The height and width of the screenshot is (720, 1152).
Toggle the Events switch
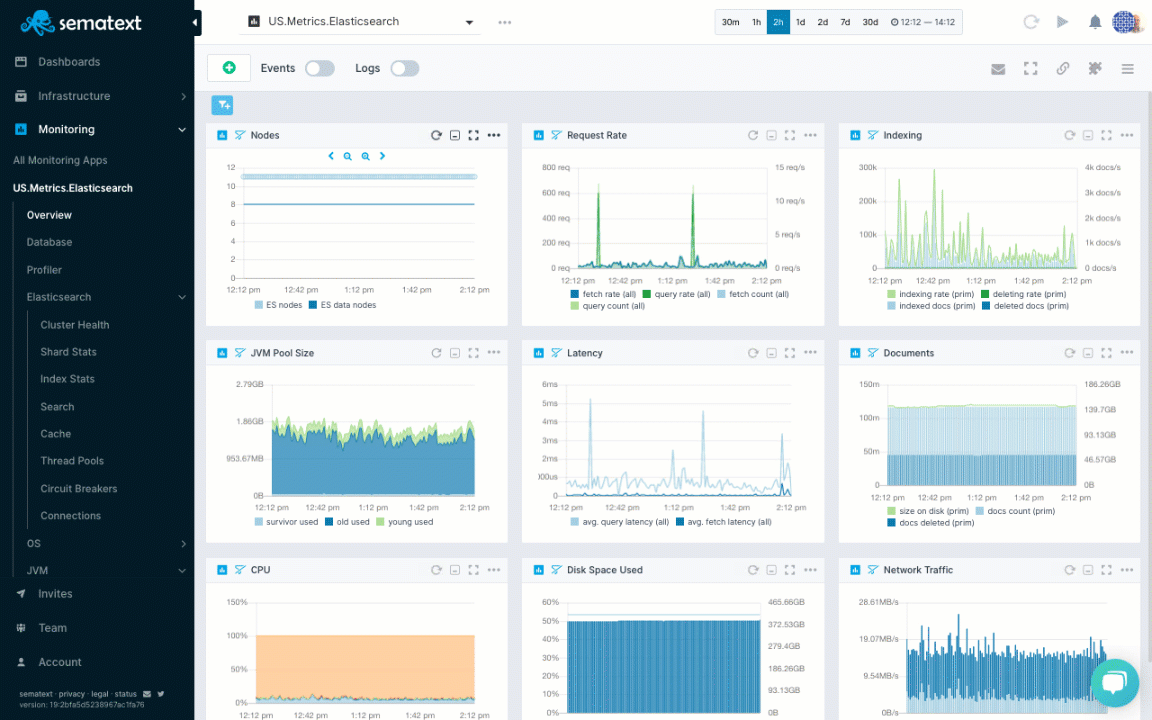tap(320, 68)
